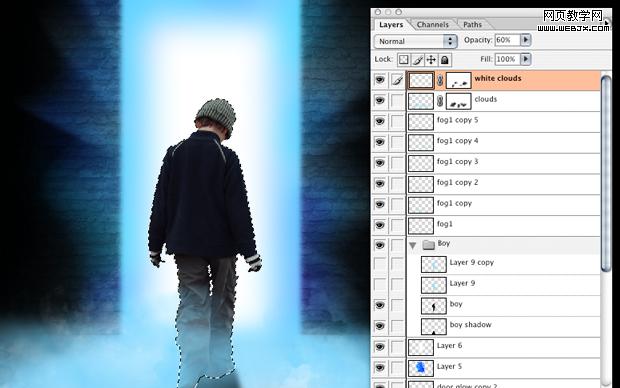Hide the fog1 copy 2 layer
The width and height of the screenshot is (620, 388).
(x=380, y=184)
